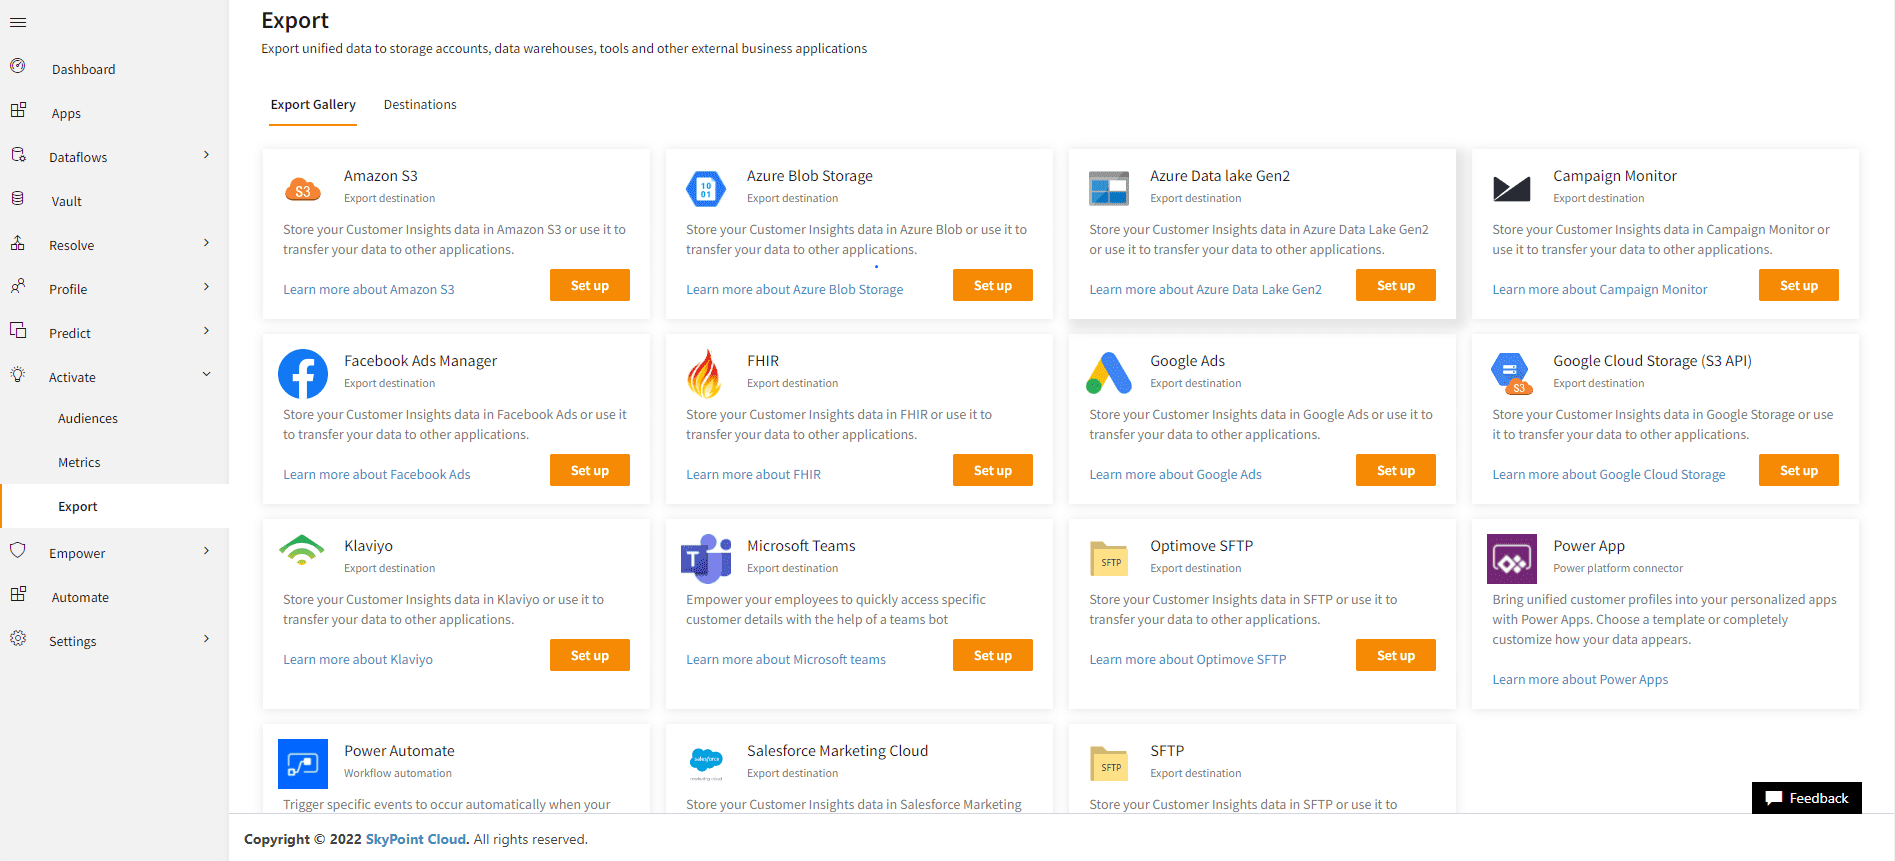The height and width of the screenshot is (861, 1895).
Task: Click the Facebook Ads Manager logo
Action: pyautogui.click(x=302, y=374)
